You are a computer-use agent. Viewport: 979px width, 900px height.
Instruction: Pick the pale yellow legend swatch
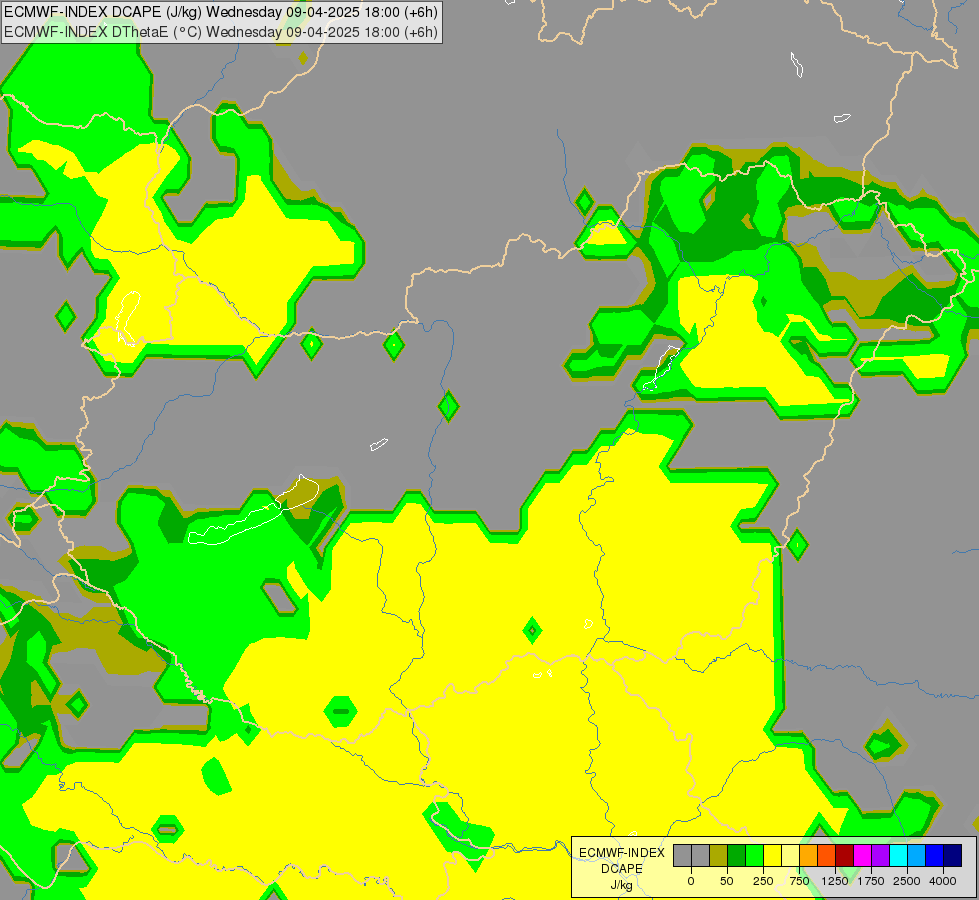(790, 855)
